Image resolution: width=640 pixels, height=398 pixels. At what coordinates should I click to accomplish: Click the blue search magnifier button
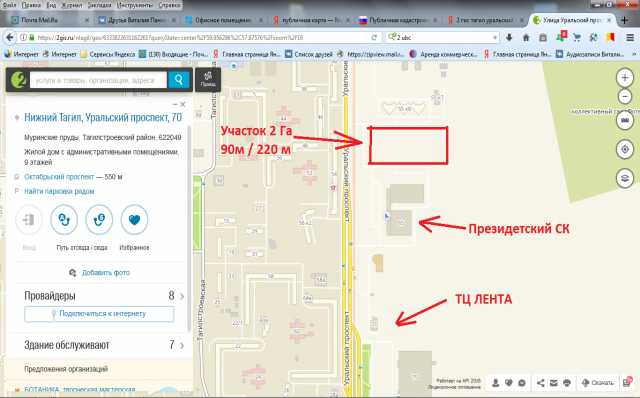tap(179, 80)
